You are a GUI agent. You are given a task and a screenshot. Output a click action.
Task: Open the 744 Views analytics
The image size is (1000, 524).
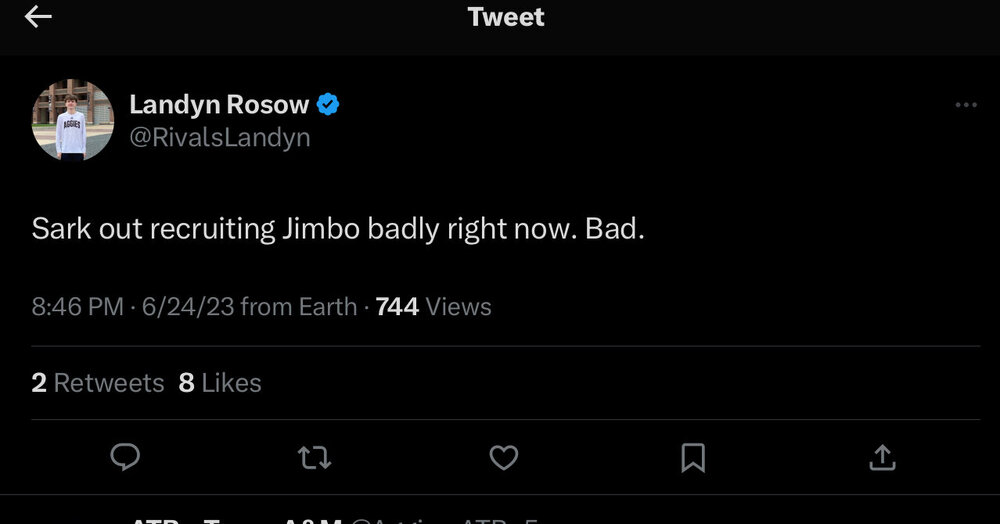tap(433, 307)
